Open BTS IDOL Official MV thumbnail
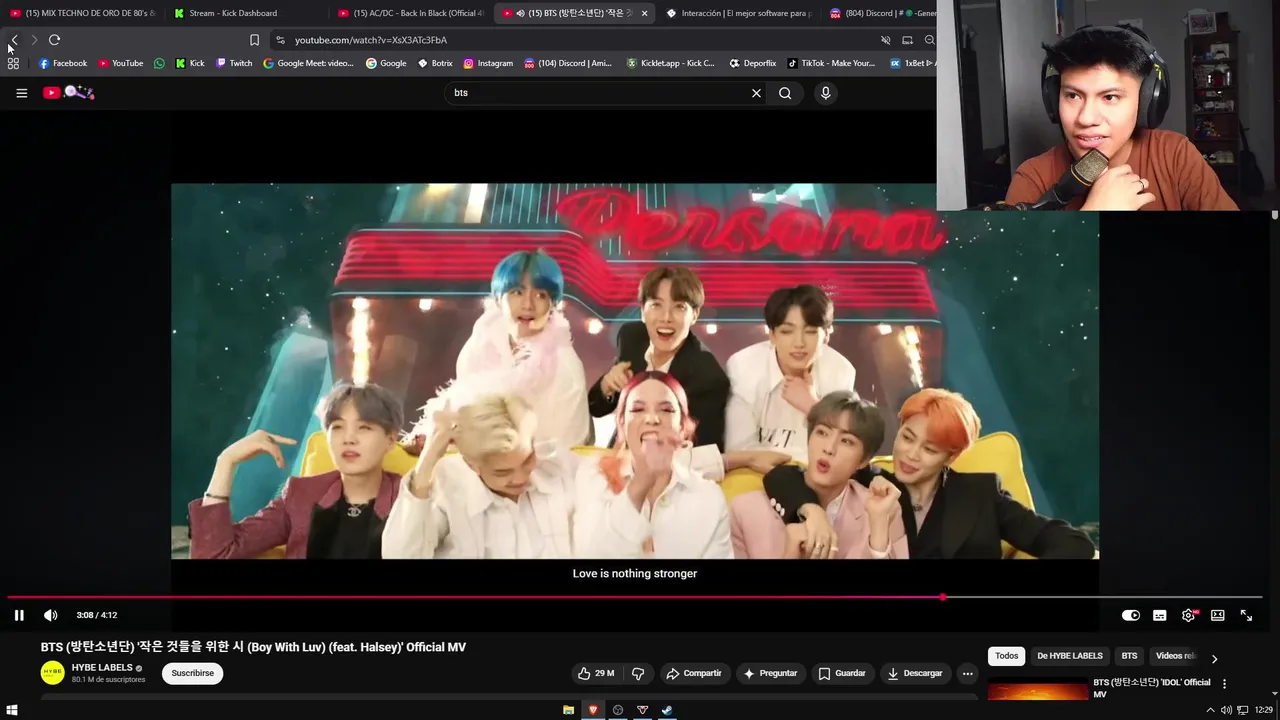 click(x=1038, y=689)
